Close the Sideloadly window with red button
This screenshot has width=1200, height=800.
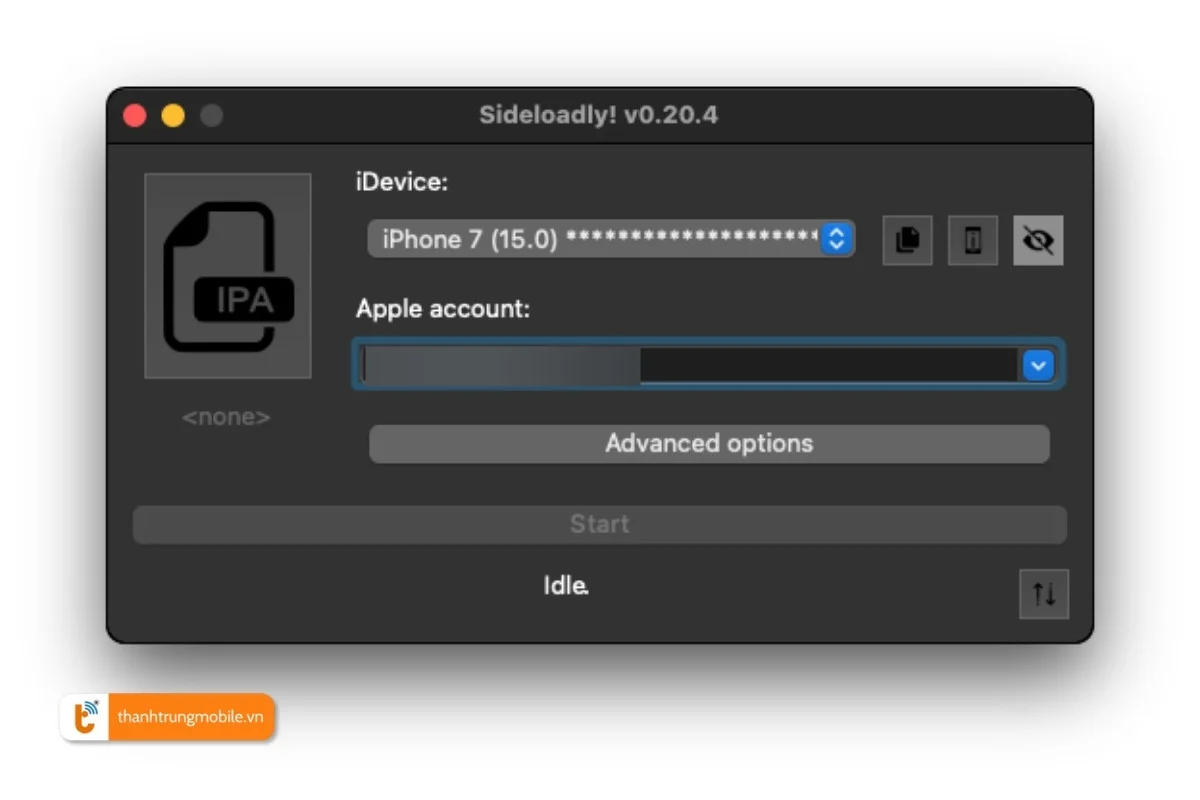tap(135, 116)
